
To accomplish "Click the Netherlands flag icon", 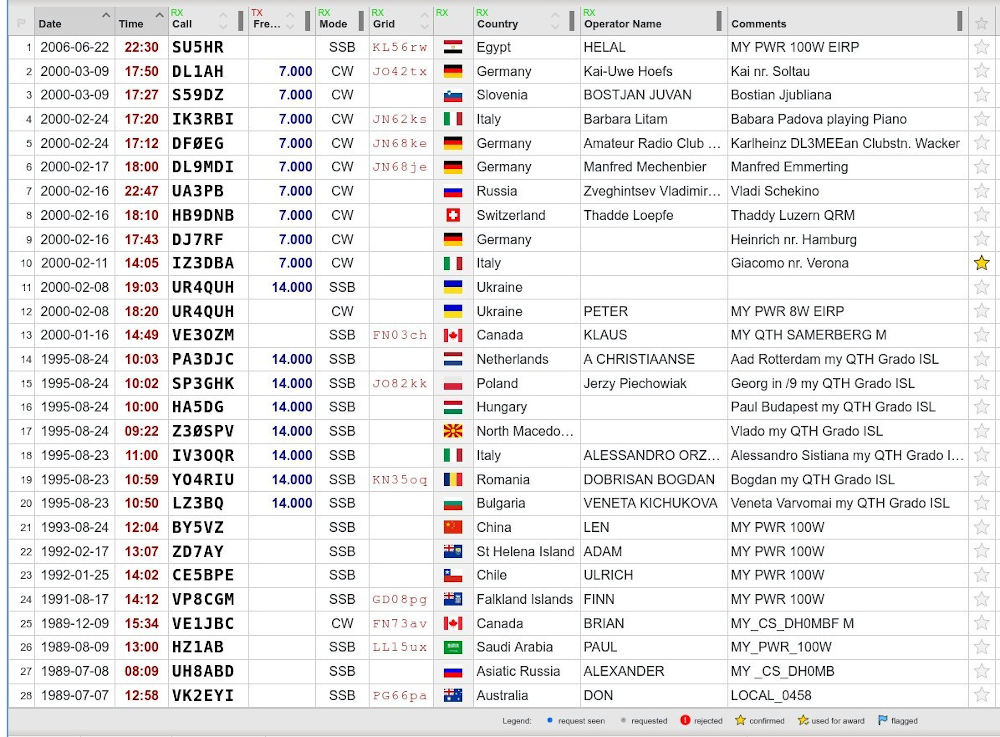I will [453, 359].
